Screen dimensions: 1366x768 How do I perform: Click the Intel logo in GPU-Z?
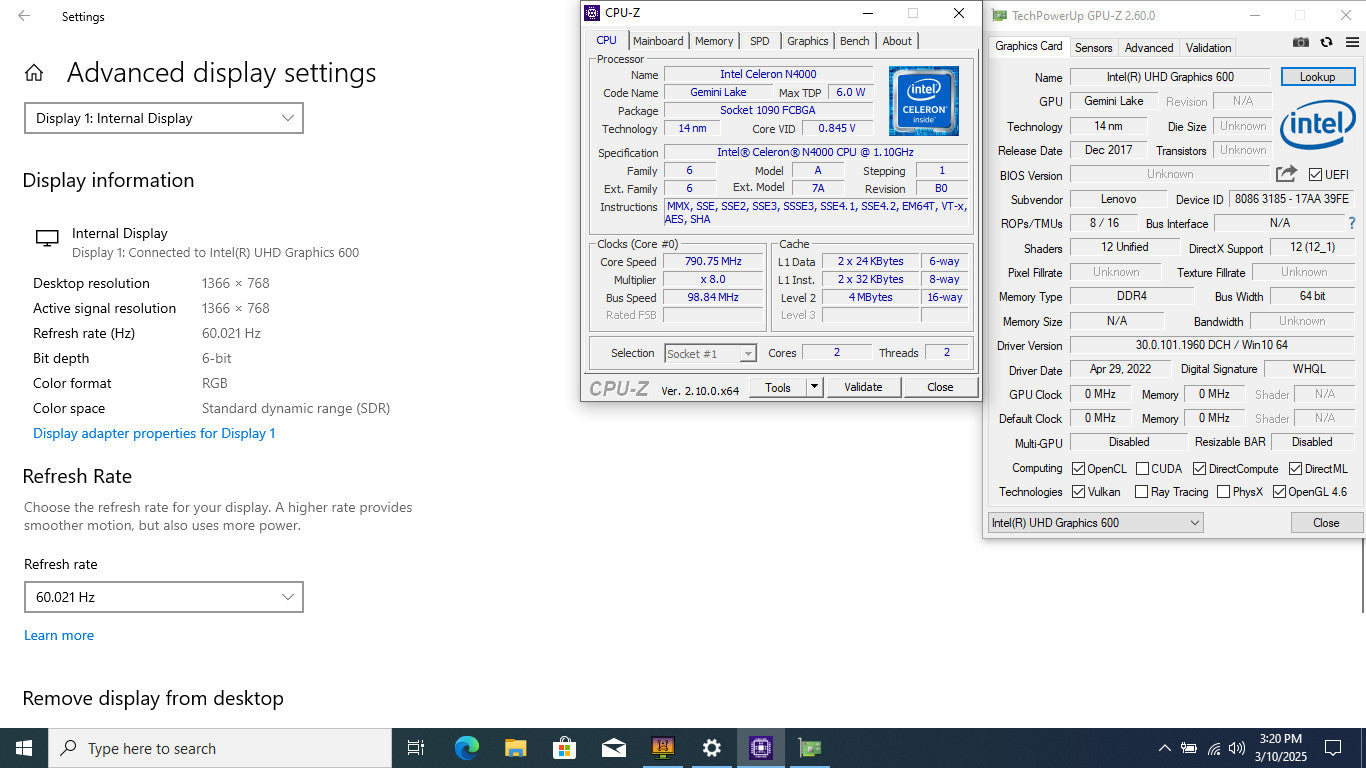click(1318, 124)
